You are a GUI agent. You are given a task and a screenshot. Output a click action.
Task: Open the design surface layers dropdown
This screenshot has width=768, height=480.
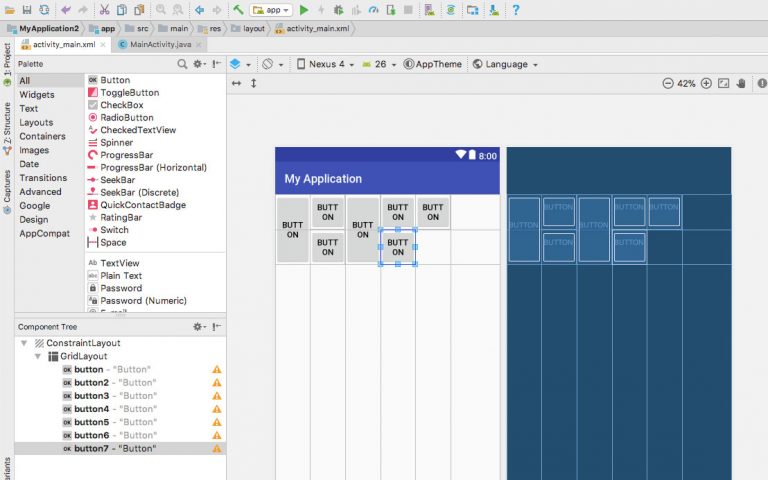240,64
